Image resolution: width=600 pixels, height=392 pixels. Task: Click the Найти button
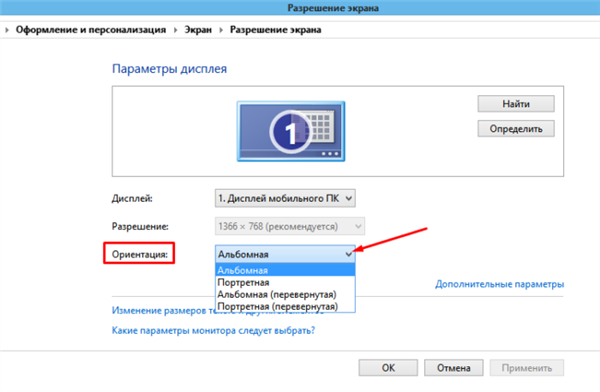[x=516, y=104]
